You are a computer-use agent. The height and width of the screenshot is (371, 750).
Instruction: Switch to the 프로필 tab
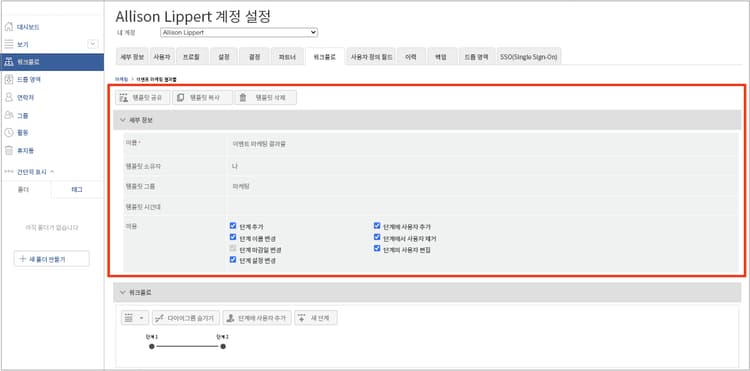[191, 56]
